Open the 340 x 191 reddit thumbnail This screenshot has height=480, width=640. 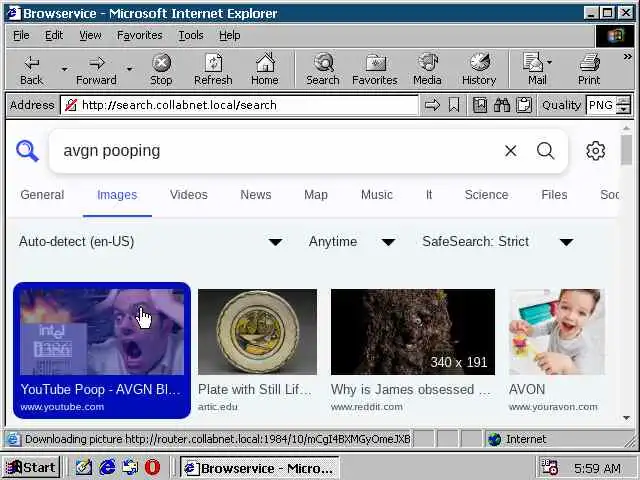point(413,332)
